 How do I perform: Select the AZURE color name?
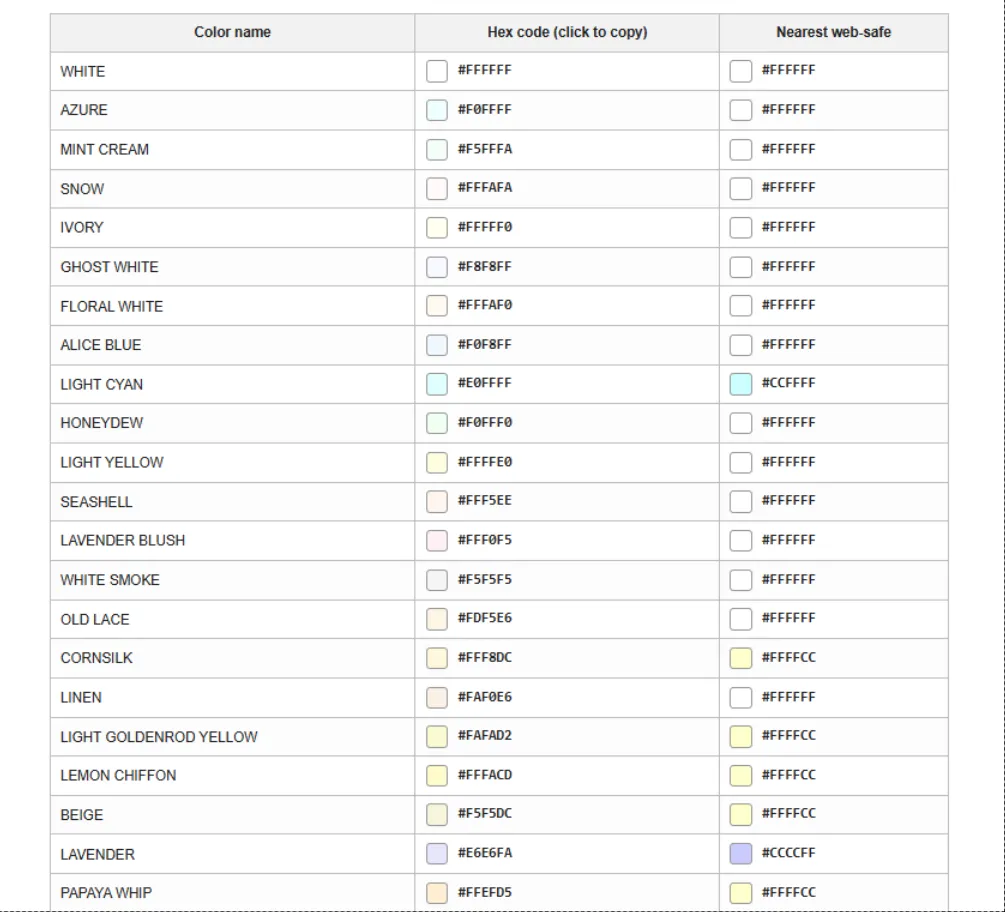click(x=84, y=110)
